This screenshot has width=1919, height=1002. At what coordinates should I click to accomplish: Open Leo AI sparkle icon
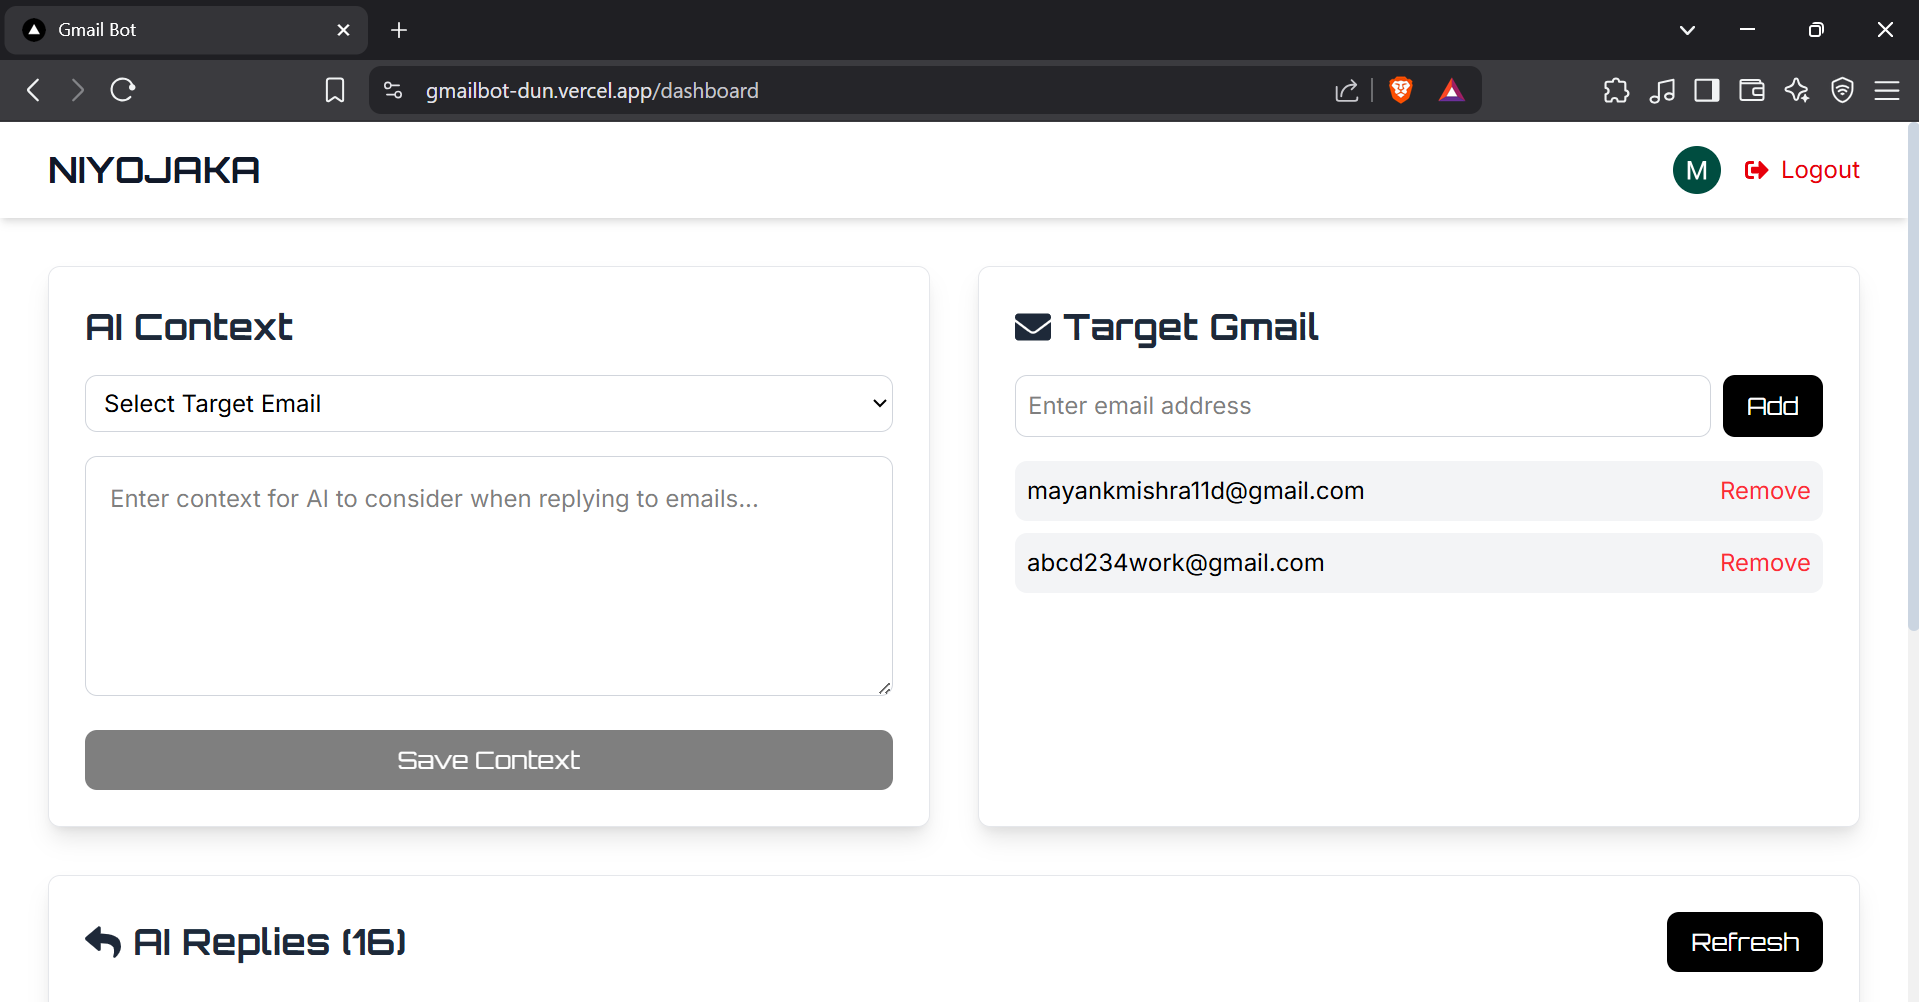click(1797, 90)
